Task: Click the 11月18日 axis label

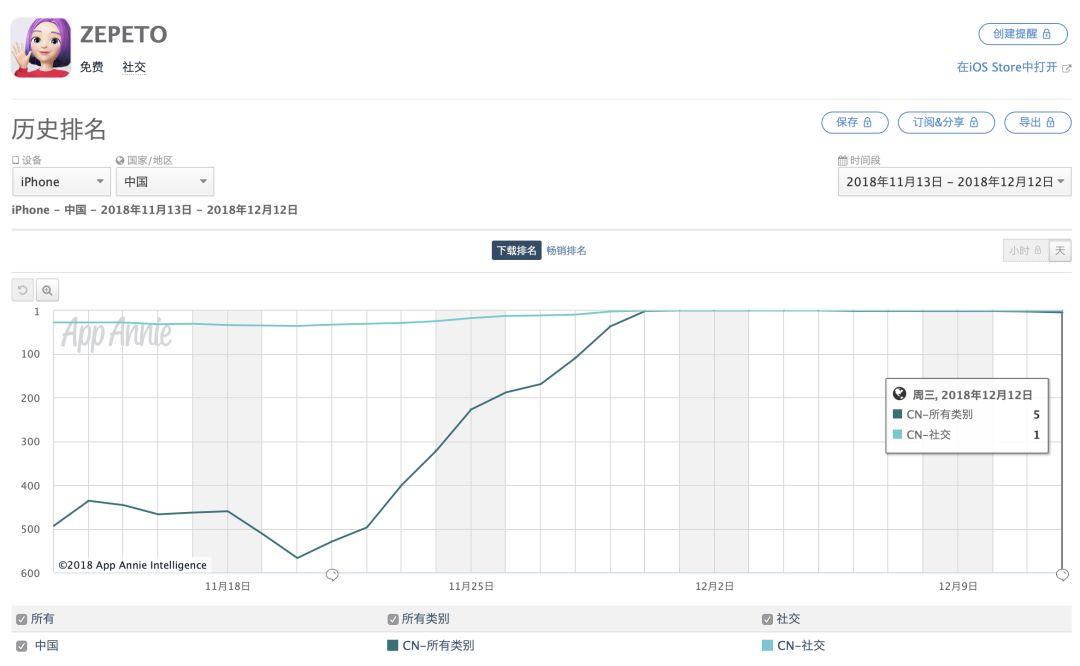Action: pos(227,586)
